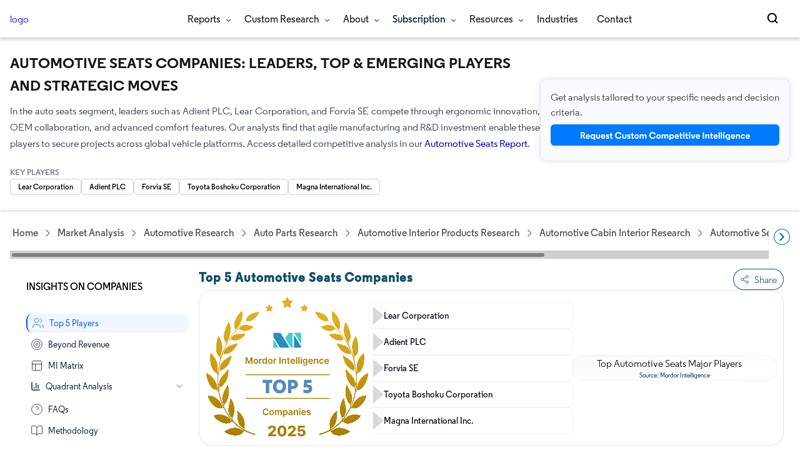Click the Home breadcrumb link

click(25, 233)
